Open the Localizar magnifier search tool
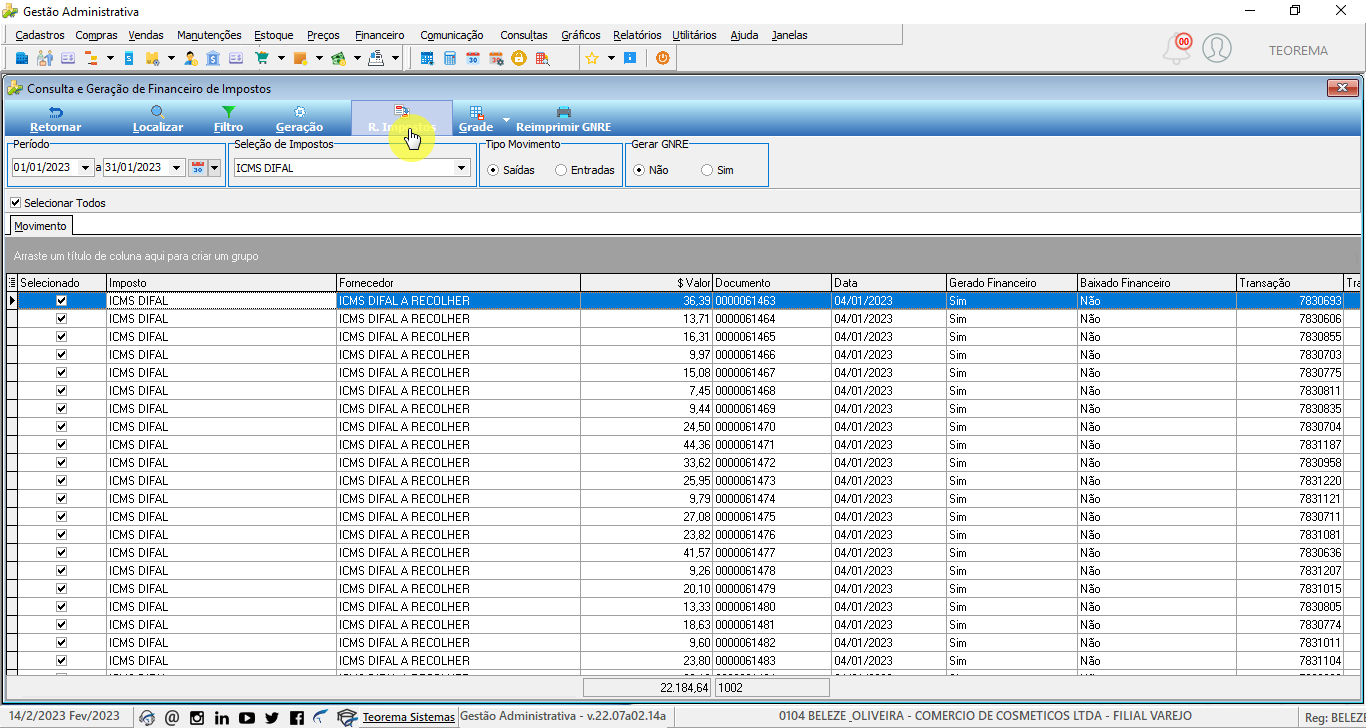Screen dimensions: 1366x728 (158, 112)
